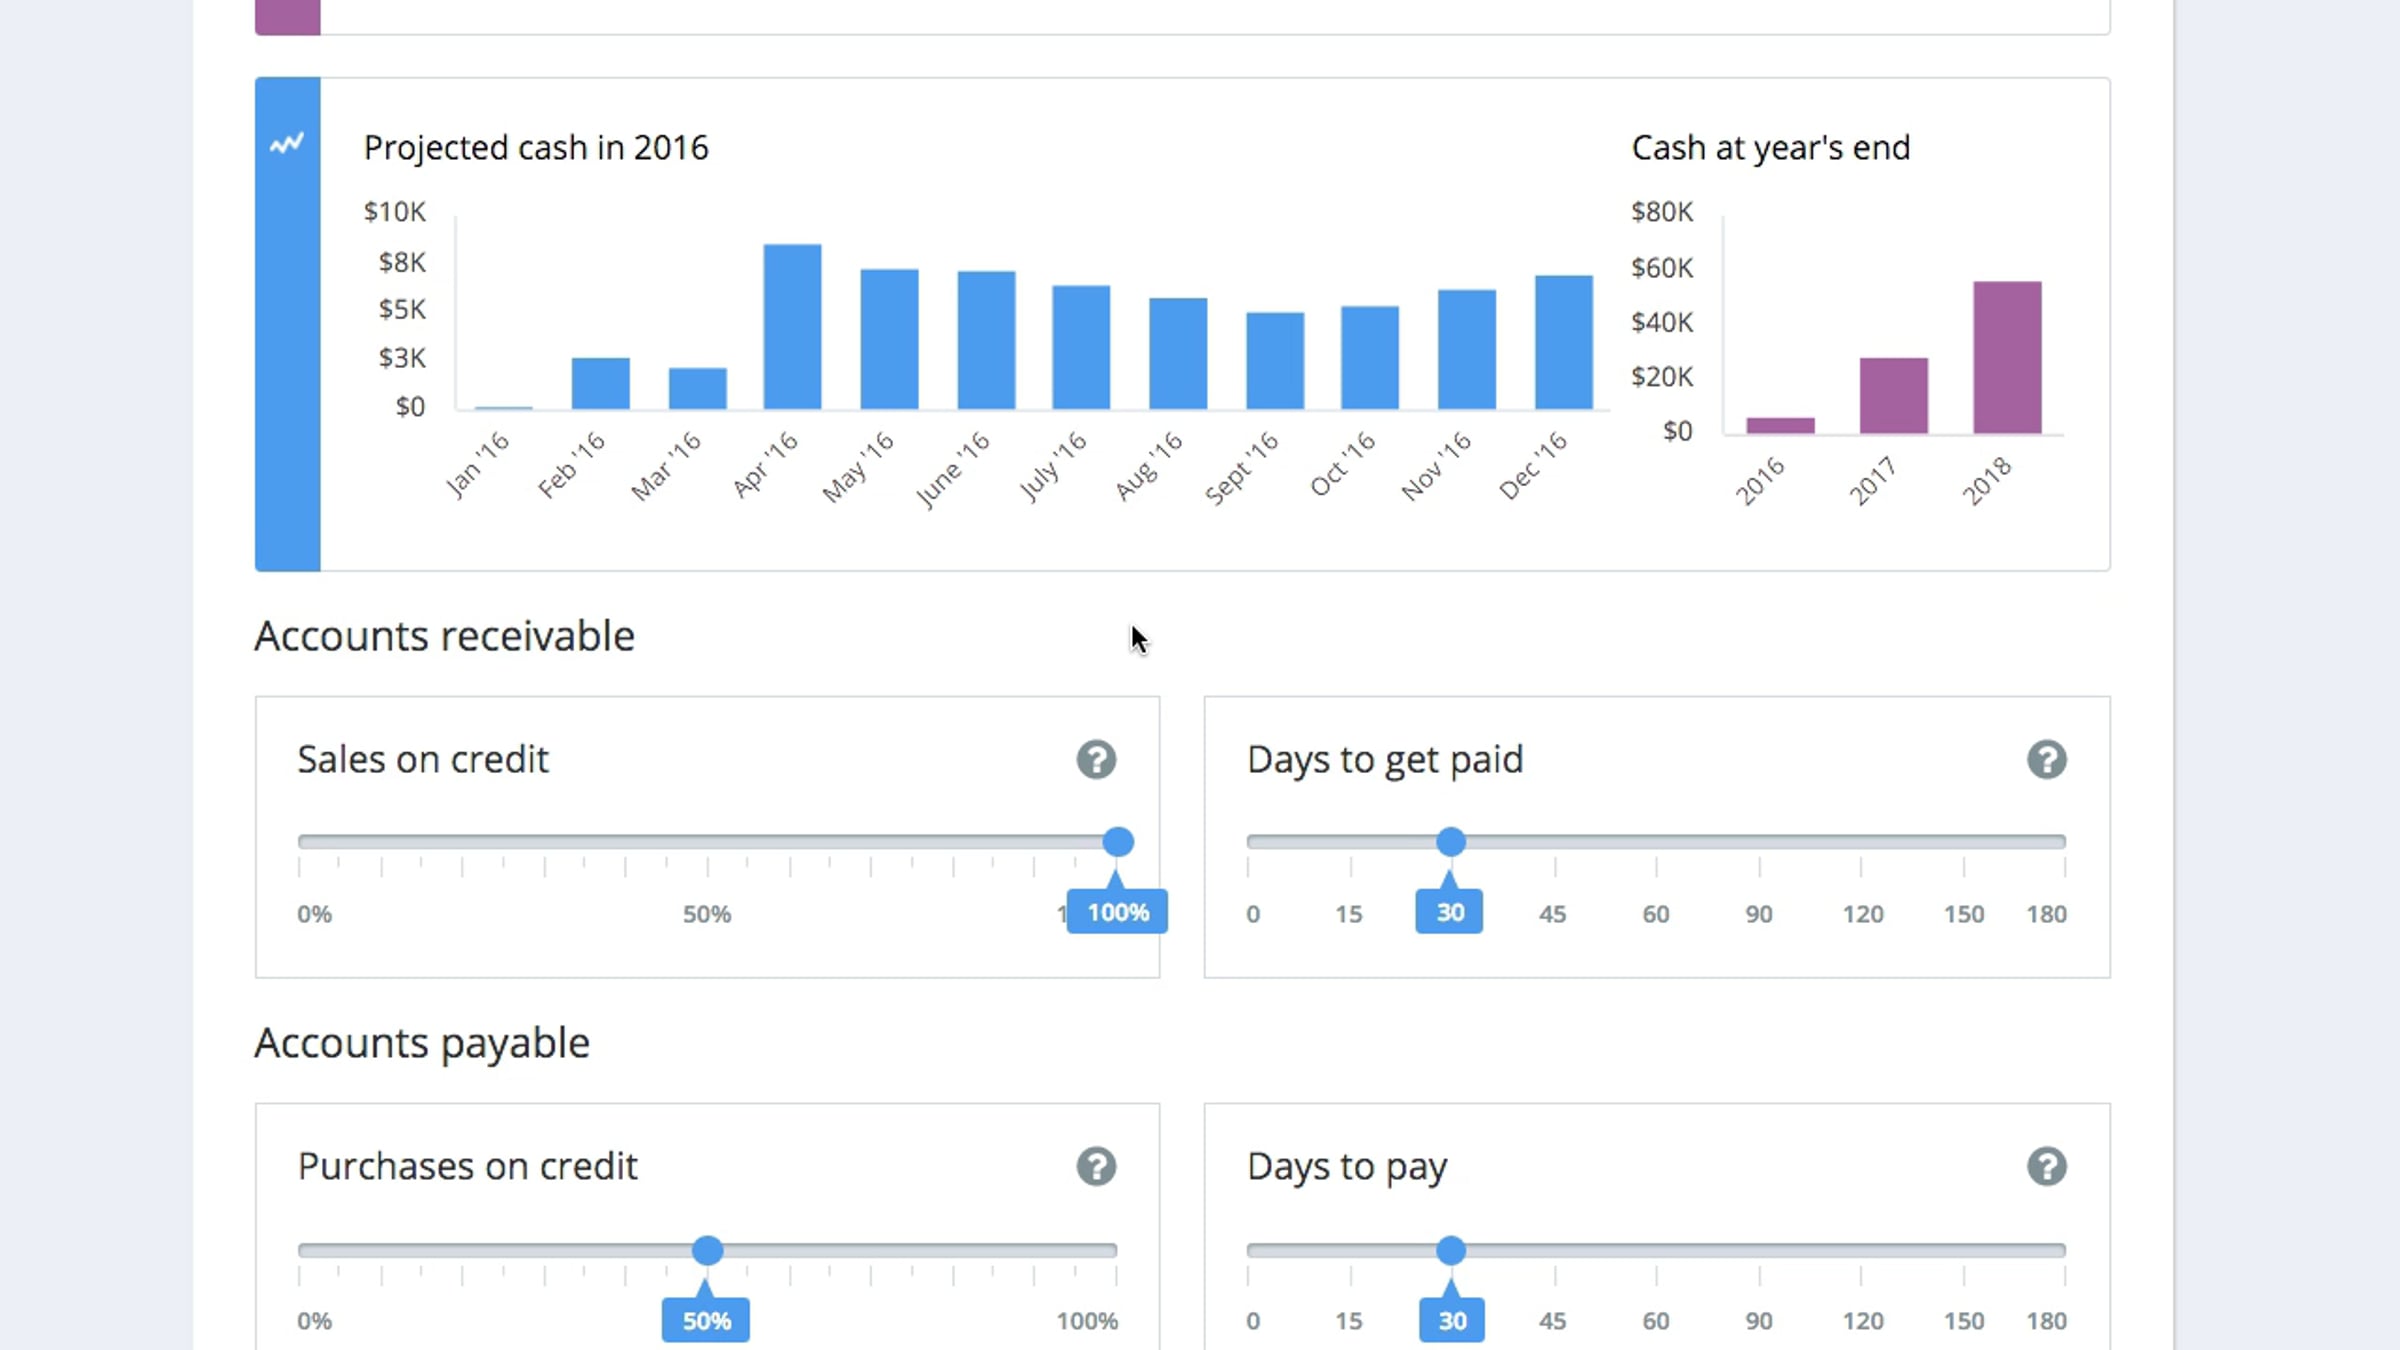Open help for Sales on credit
The image size is (2400, 1350).
click(x=1096, y=760)
